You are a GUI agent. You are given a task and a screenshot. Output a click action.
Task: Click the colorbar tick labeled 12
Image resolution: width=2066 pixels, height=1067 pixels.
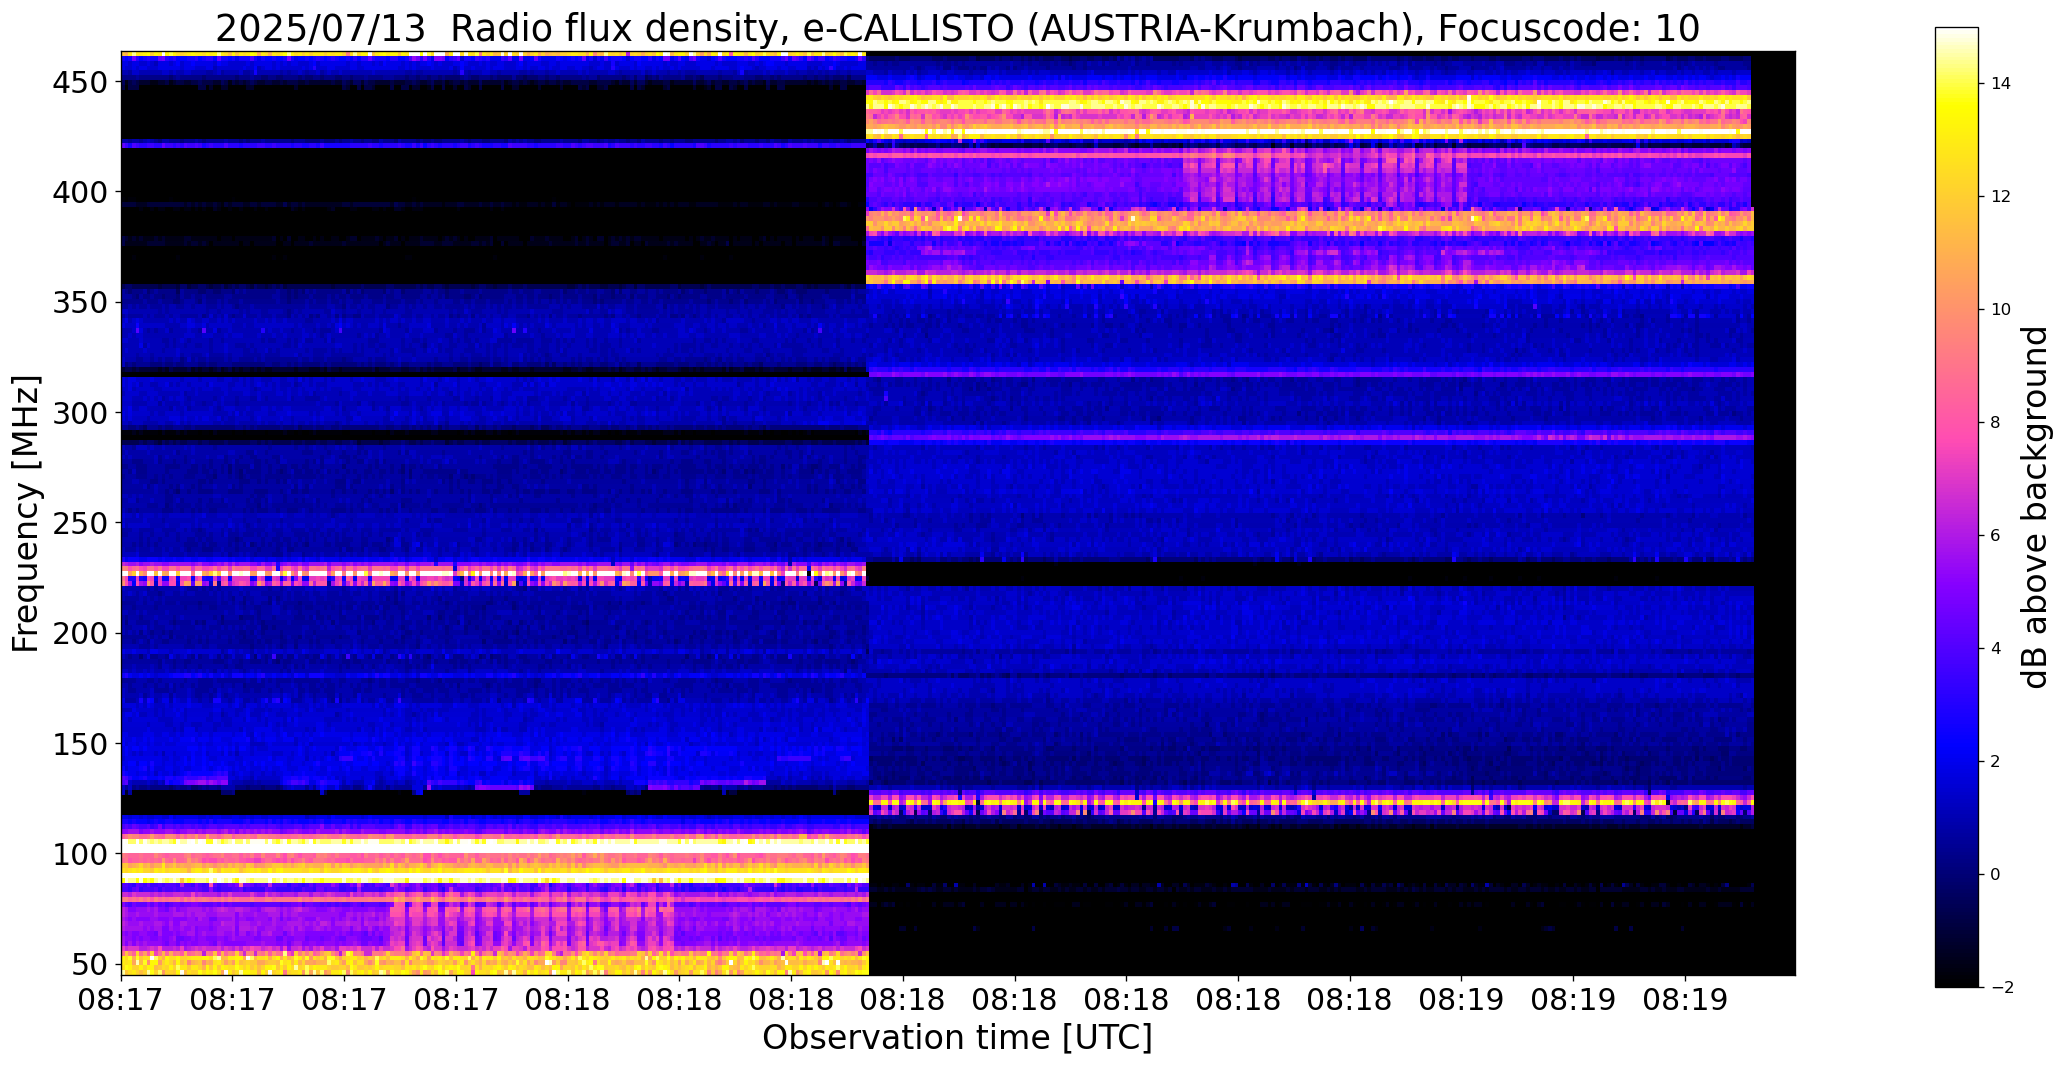pos(2001,197)
